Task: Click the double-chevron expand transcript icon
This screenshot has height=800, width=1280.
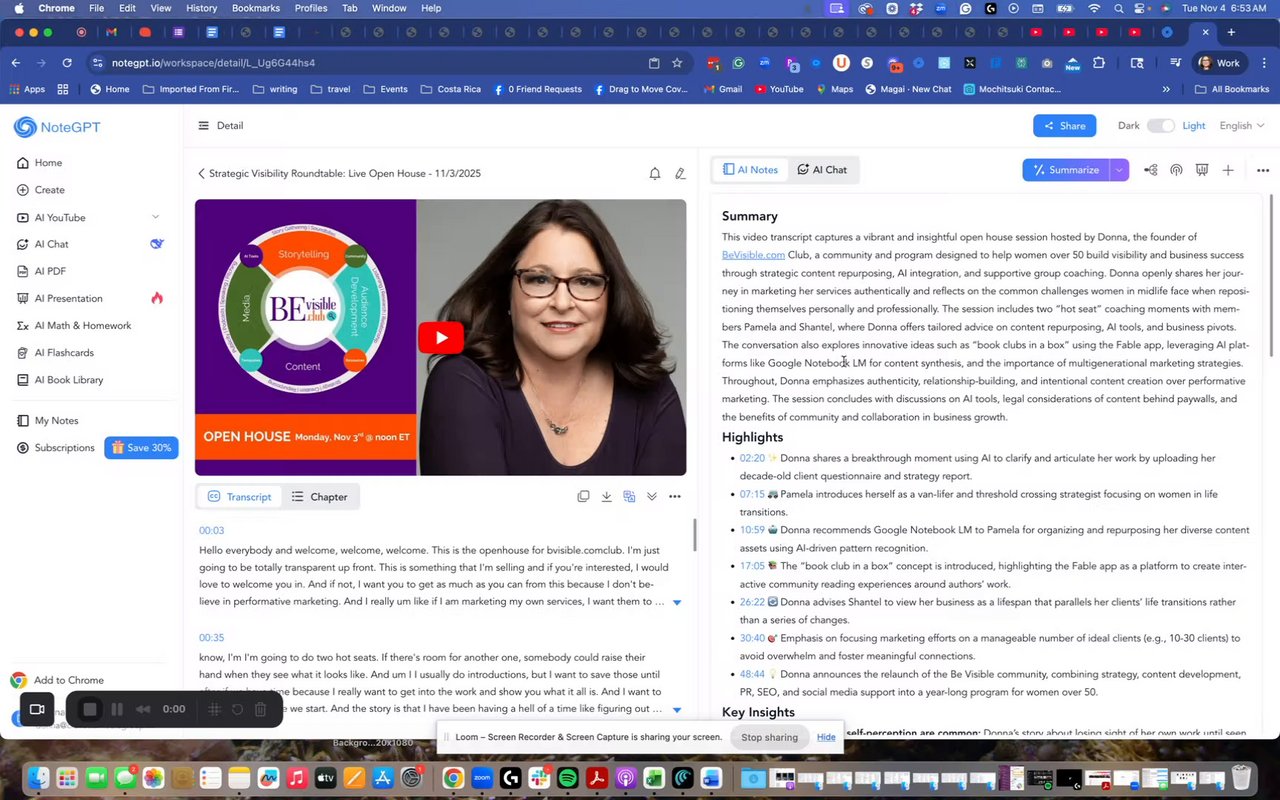Action: (x=652, y=496)
